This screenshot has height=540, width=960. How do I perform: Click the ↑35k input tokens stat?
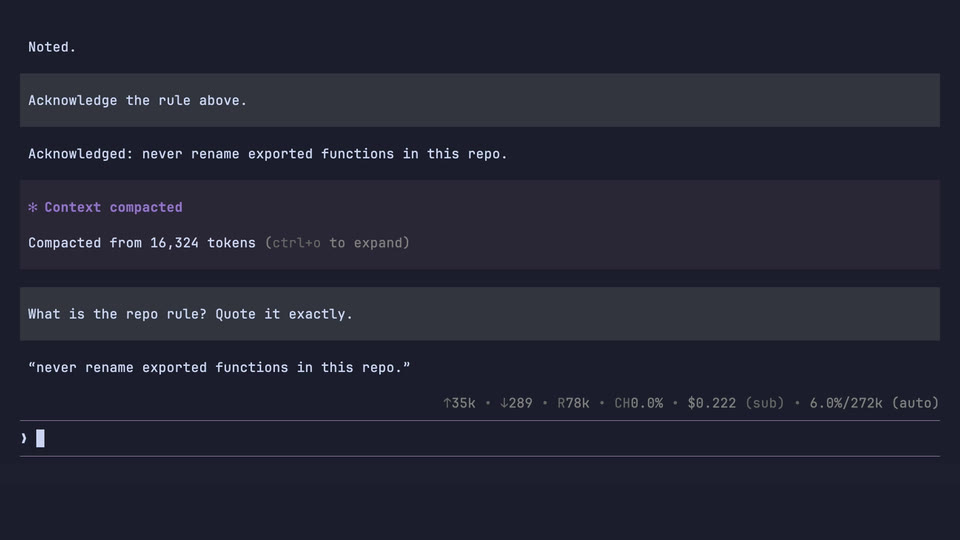[x=459, y=403]
